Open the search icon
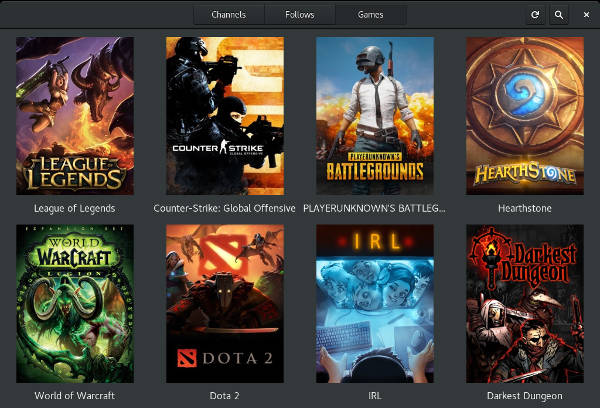Image resolution: width=600 pixels, height=408 pixels. 559,15
